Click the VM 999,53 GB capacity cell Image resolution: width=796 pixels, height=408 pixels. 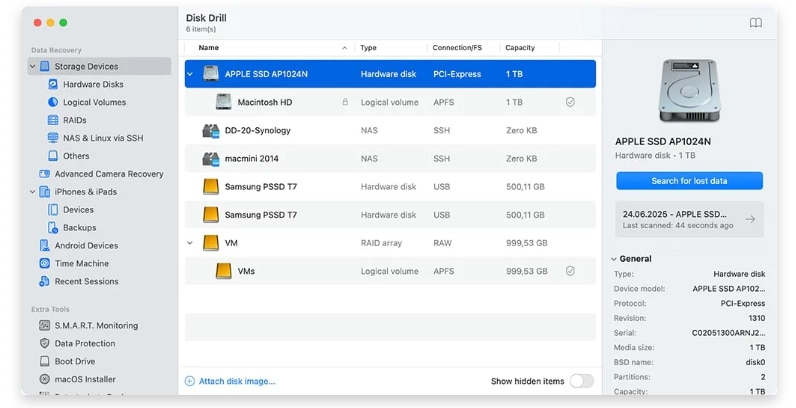(527, 243)
